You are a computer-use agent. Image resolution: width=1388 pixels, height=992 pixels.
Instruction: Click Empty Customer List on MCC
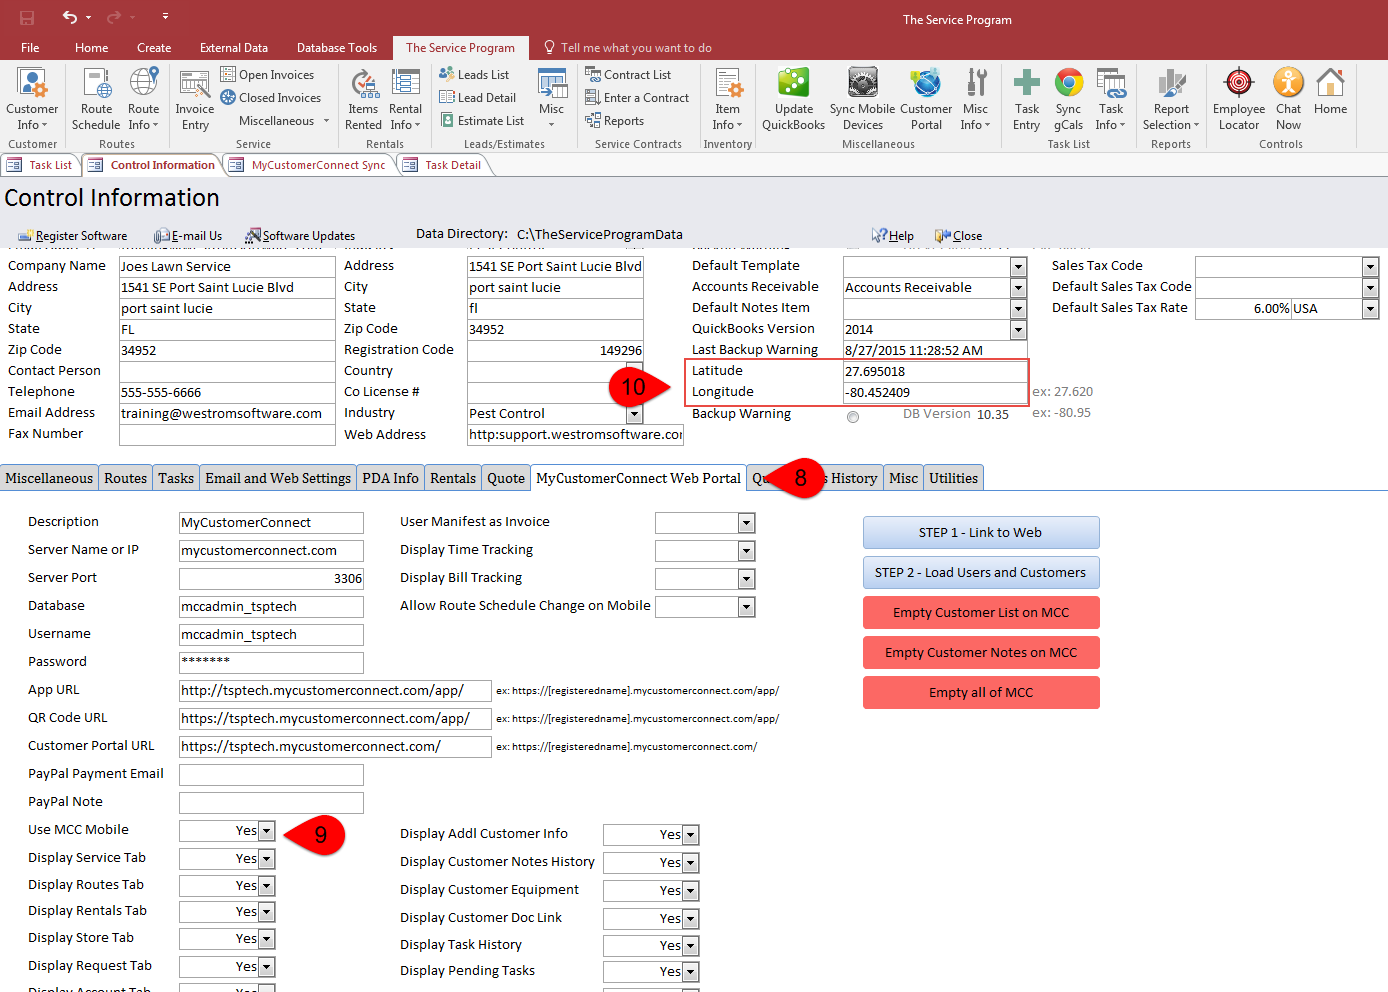pyautogui.click(x=981, y=613)
